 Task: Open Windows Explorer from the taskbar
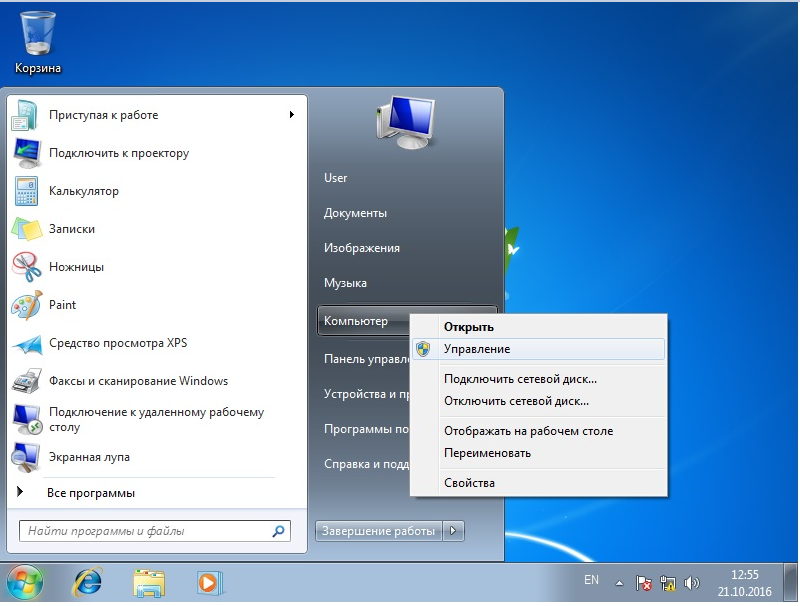point(148,583)
